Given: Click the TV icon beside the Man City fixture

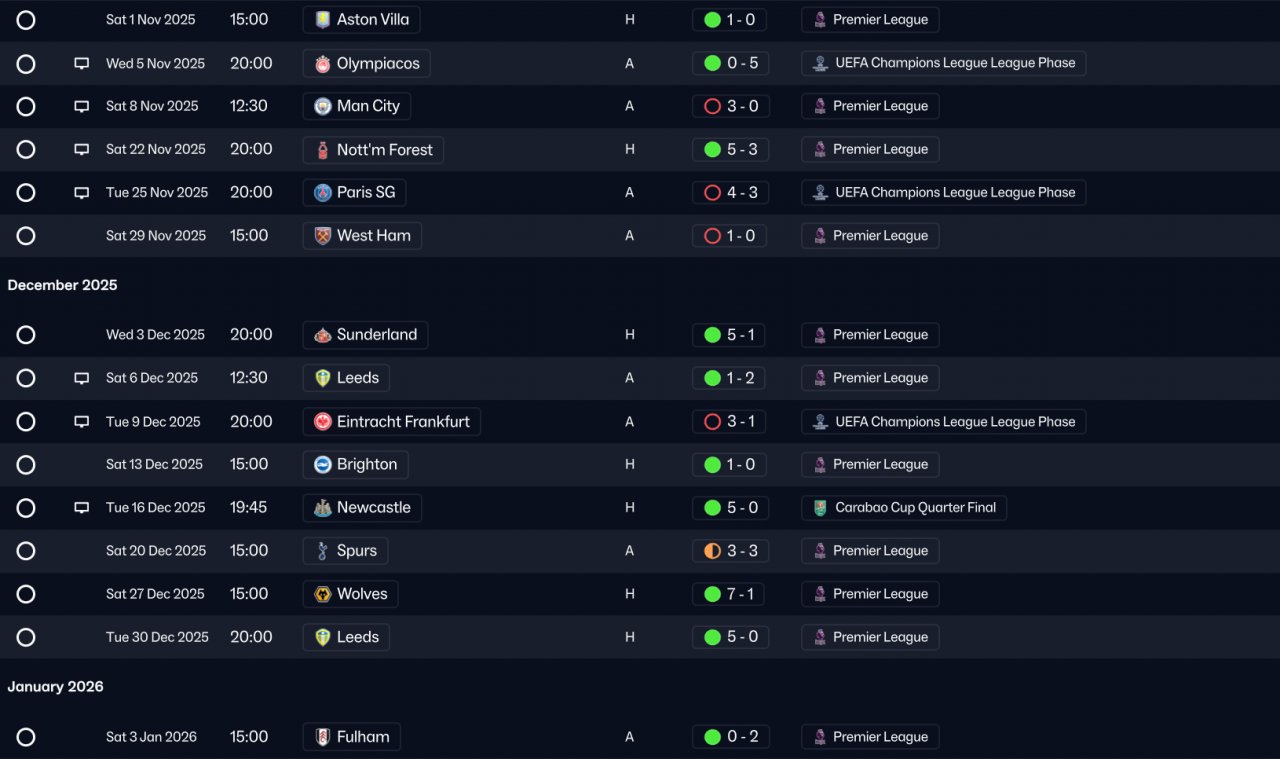Looking at the screenshot, I should coord(82,106).
